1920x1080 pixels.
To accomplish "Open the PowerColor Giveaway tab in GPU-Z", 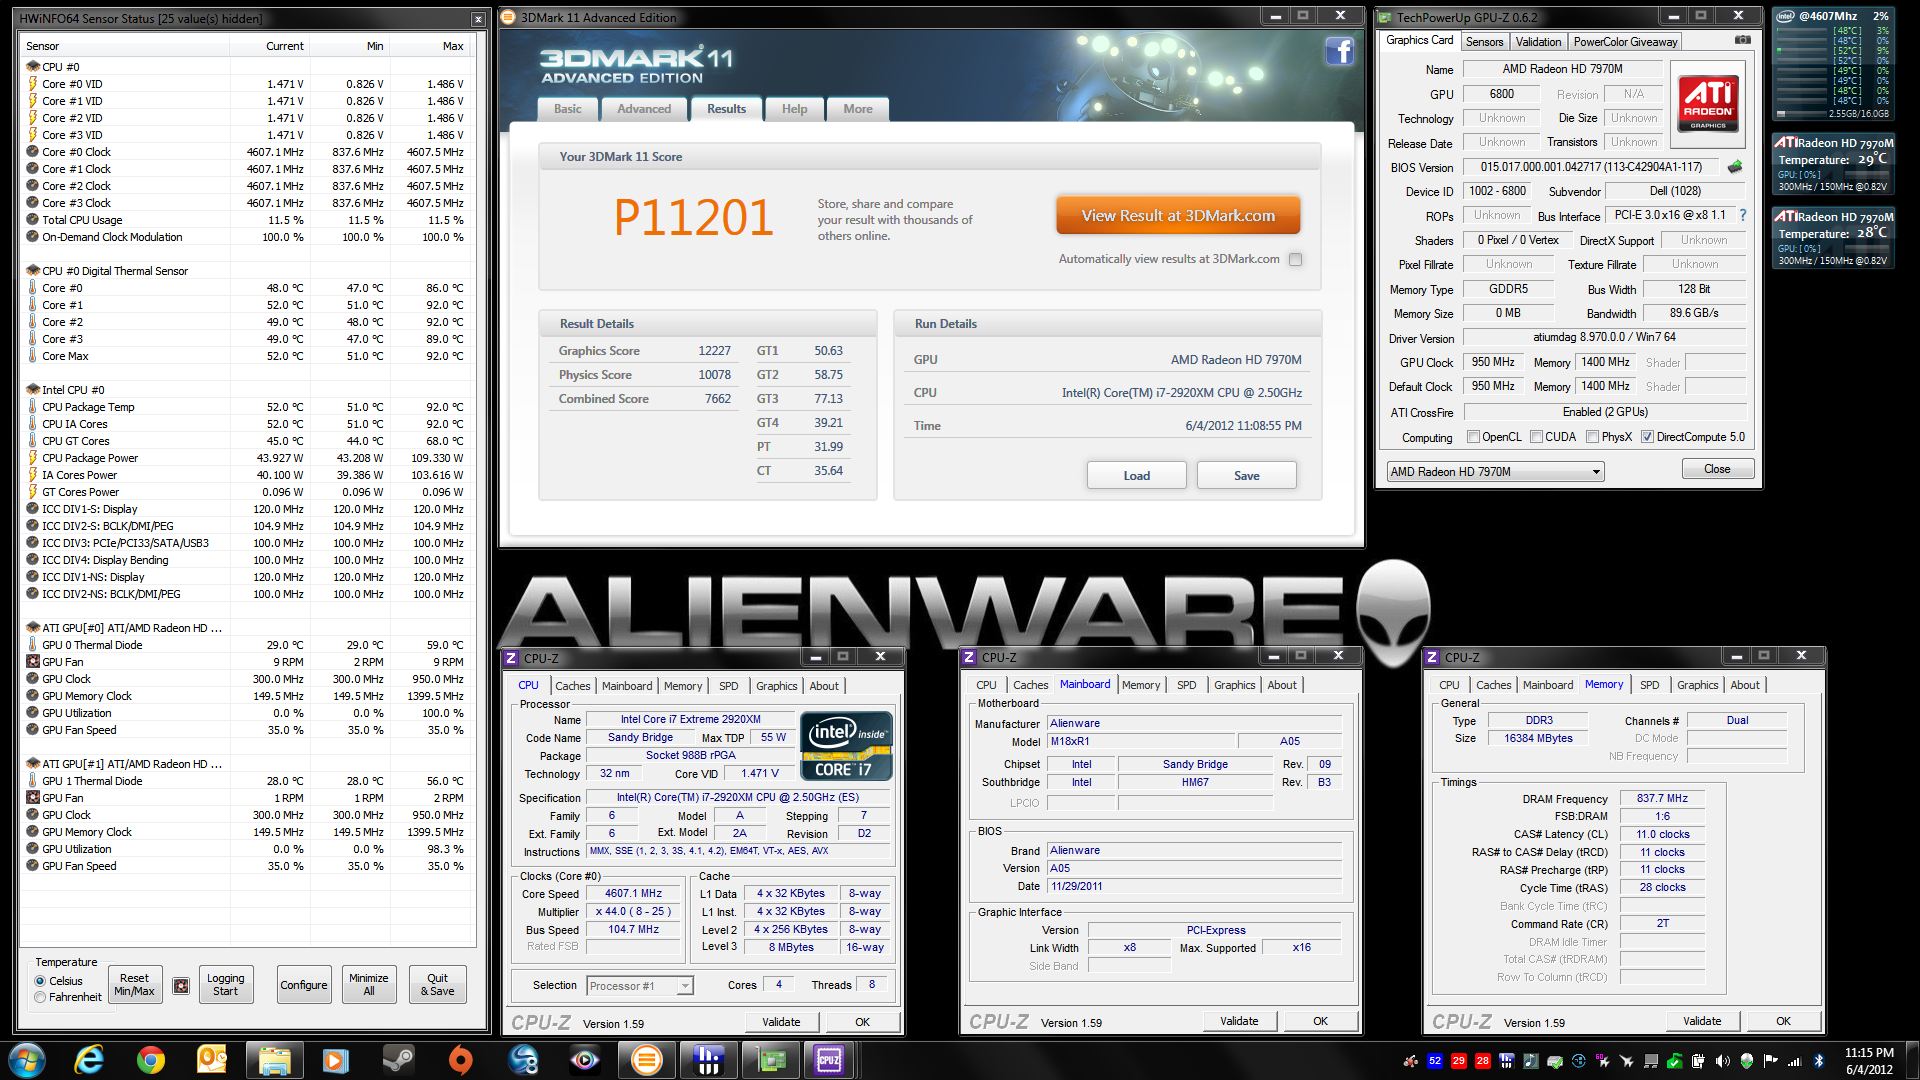I will [x=1625, y=42].
